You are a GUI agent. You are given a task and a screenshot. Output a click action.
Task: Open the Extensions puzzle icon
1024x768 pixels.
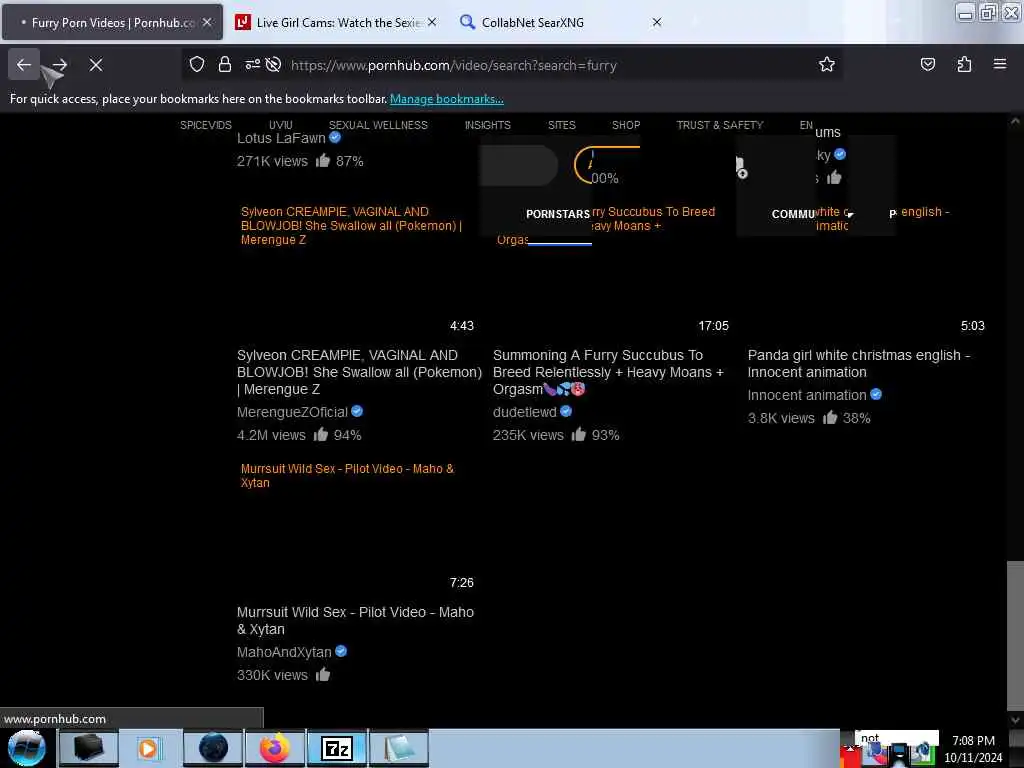tap(964, 64)
